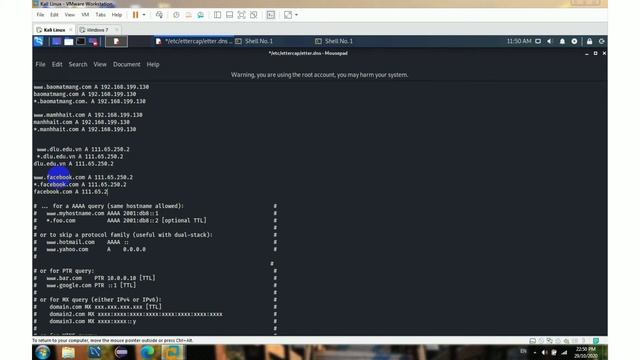Close the Windows 7 VM tab

[116, 30]
